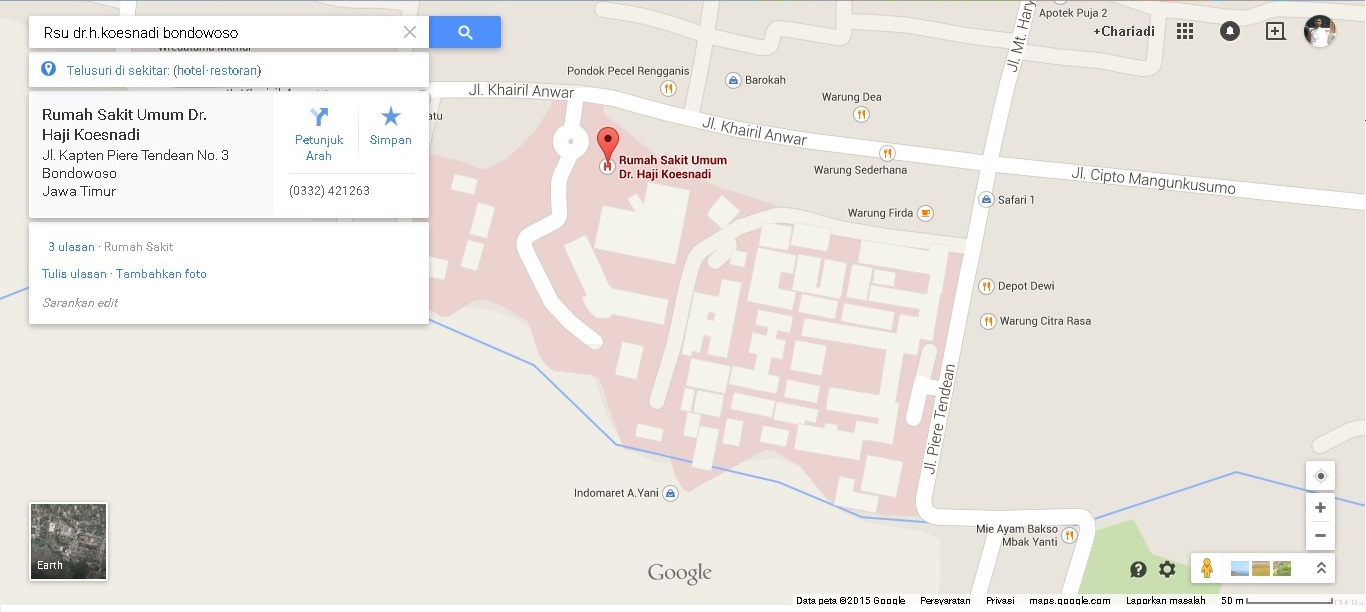The image size is (1366, 612).
Task: Open Google apps grid icon
Action: [x=1185, y=31]
